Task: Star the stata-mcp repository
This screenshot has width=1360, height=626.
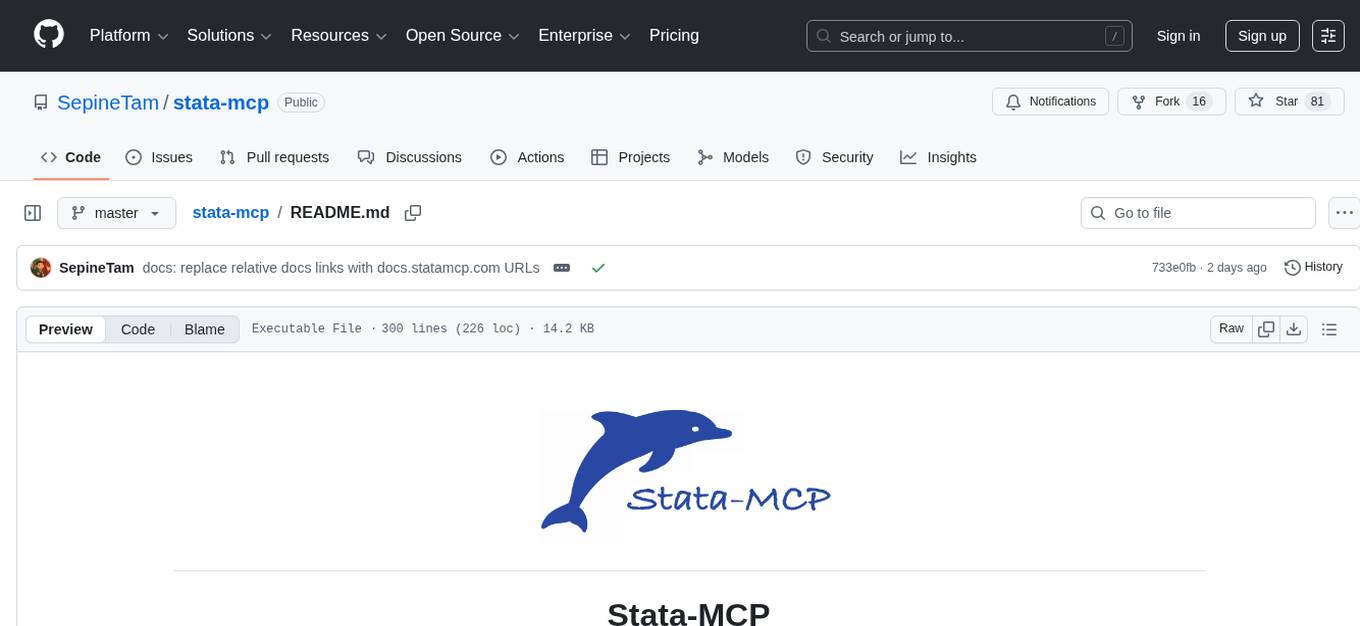Action: [1285, 101]
